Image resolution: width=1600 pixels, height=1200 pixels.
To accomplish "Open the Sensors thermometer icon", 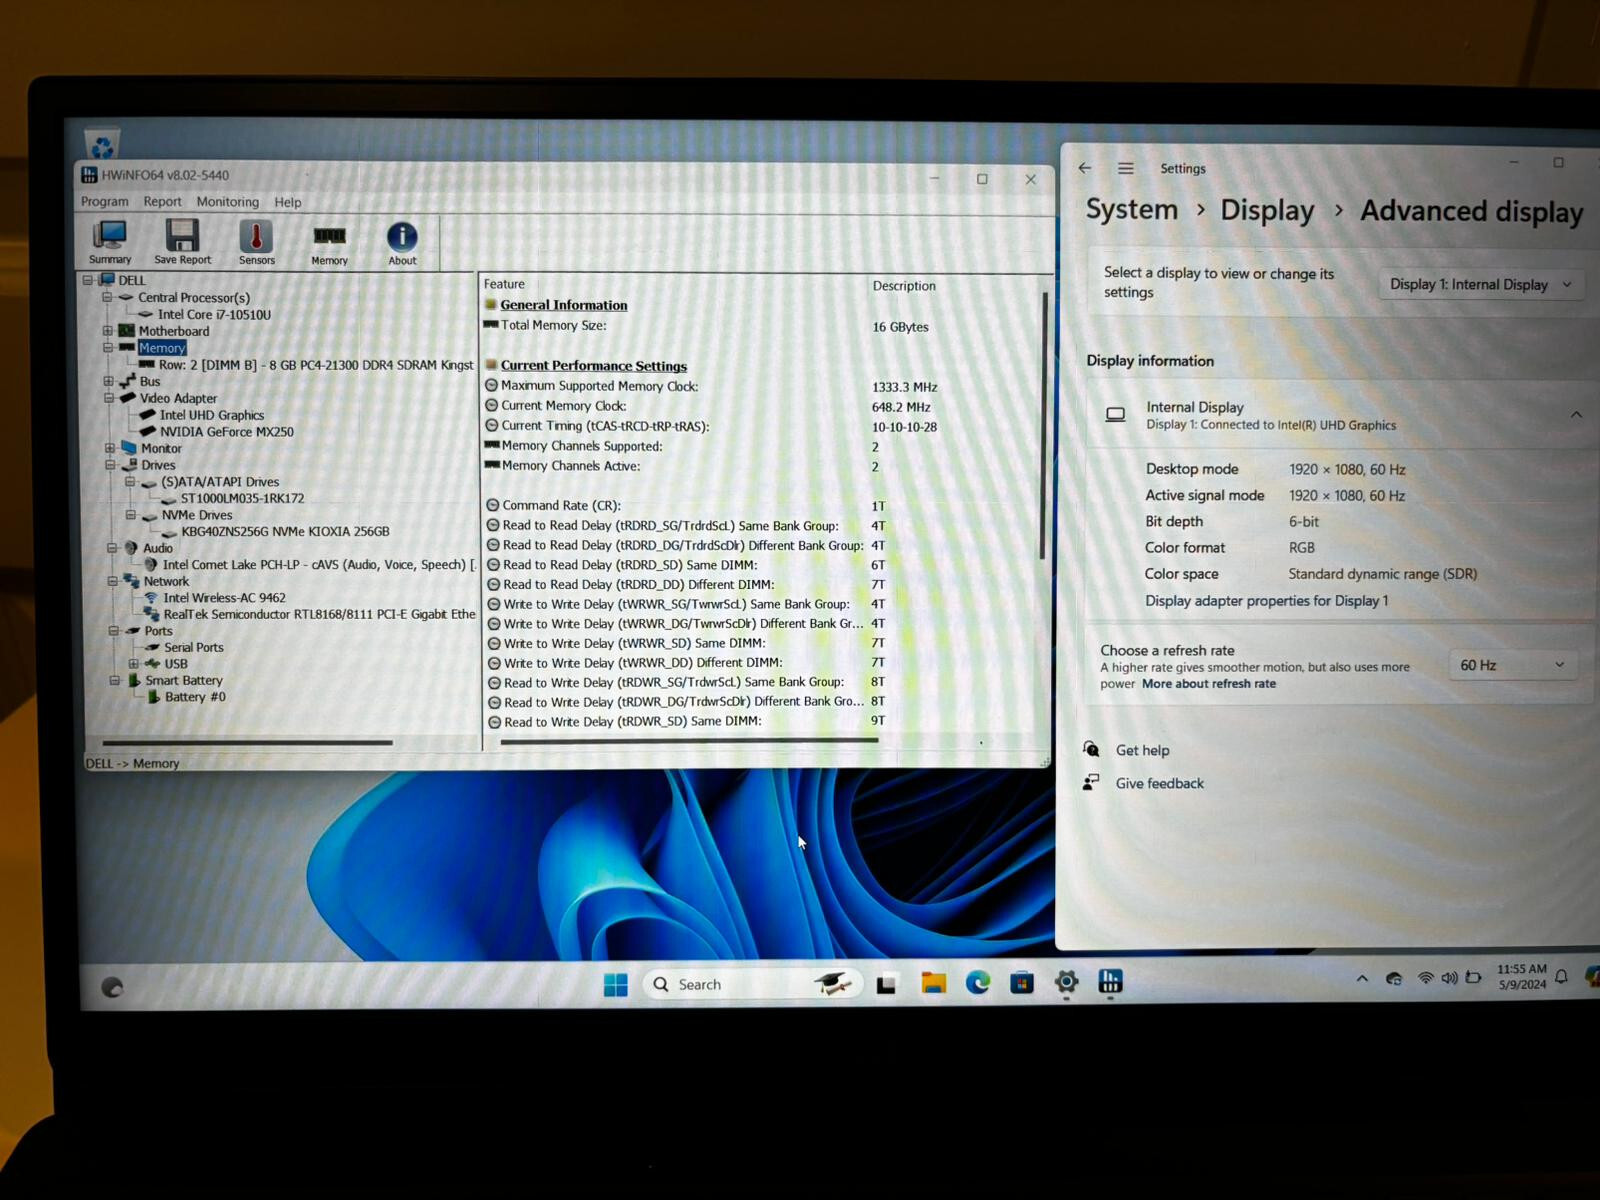I will pyautogui.click(x=256, y=242).
